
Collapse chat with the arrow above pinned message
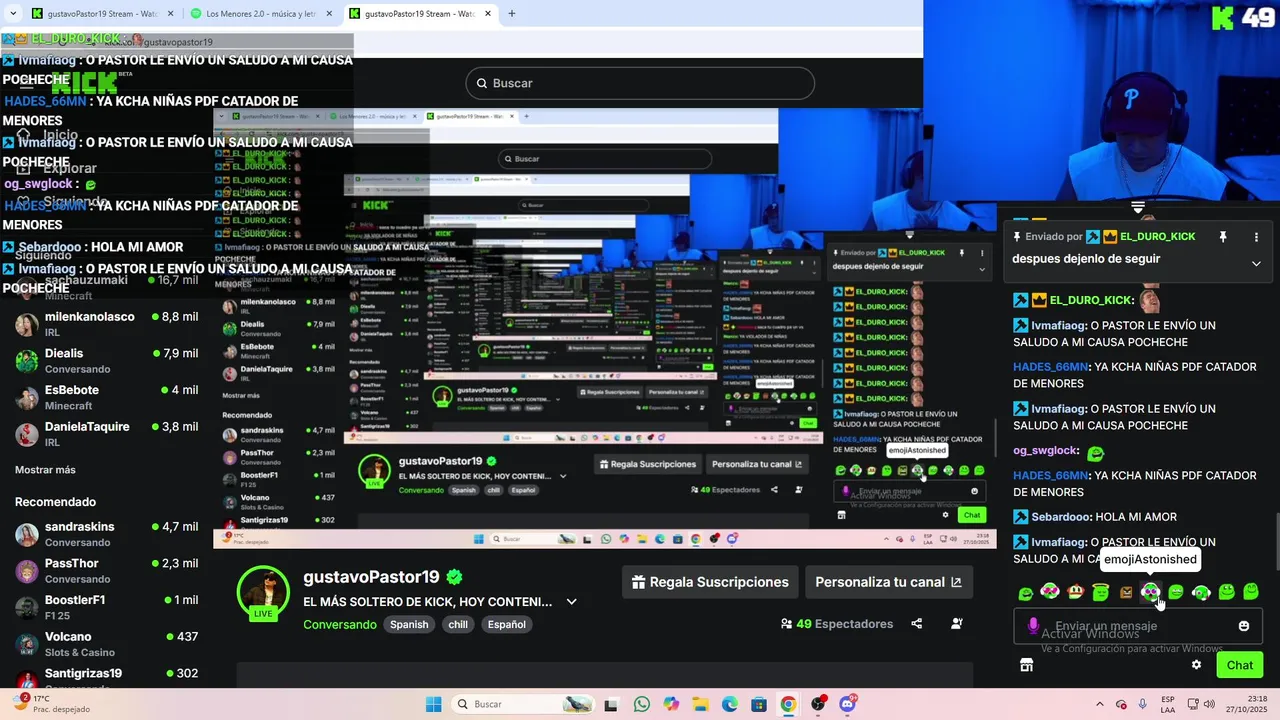1138,207
